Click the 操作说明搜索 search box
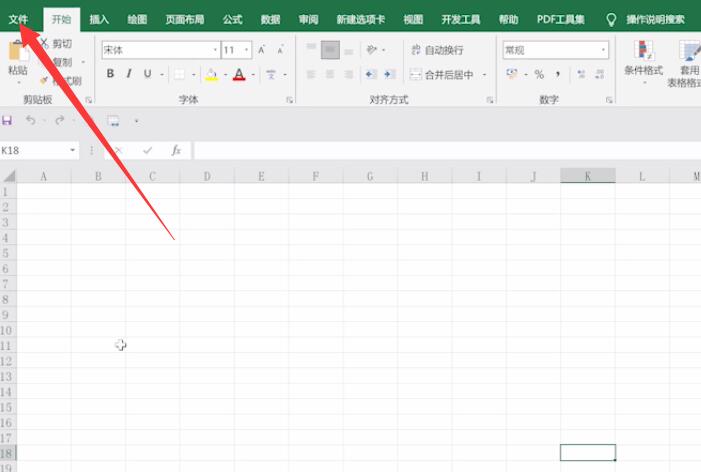 coord(655,19)
